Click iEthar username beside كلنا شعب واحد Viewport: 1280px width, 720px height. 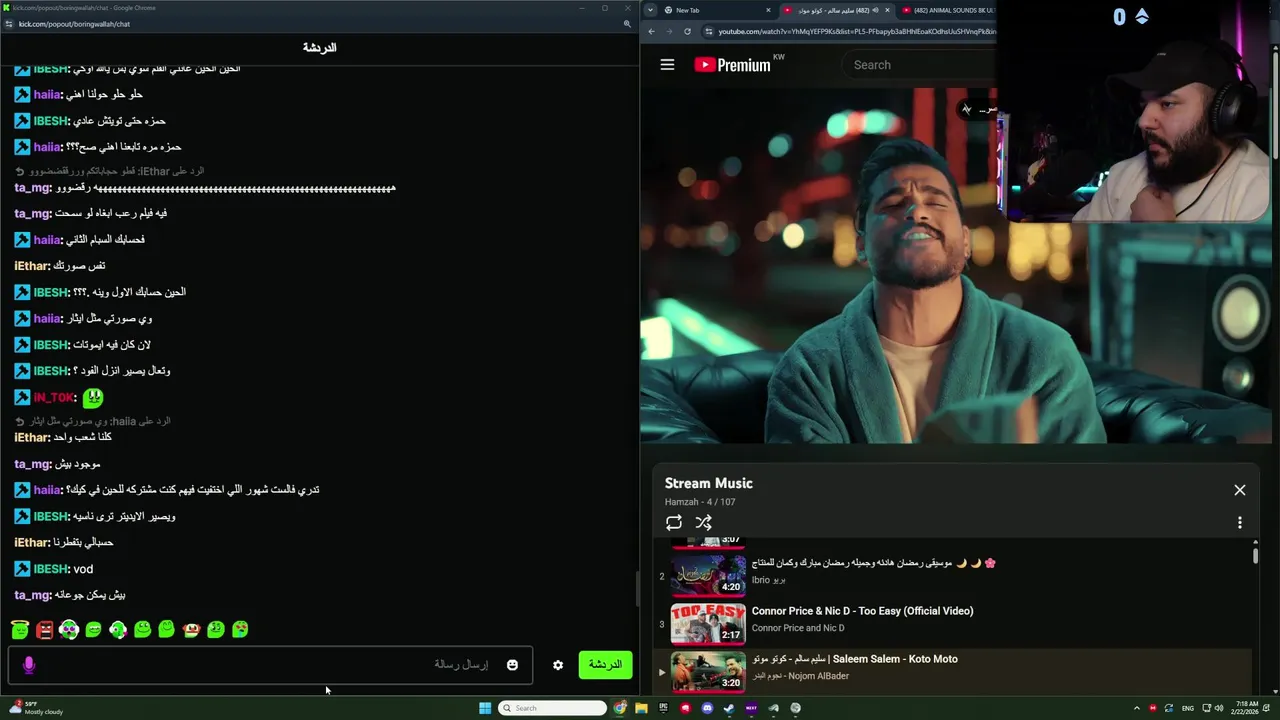pyautogui.click(x=32, y=438)
